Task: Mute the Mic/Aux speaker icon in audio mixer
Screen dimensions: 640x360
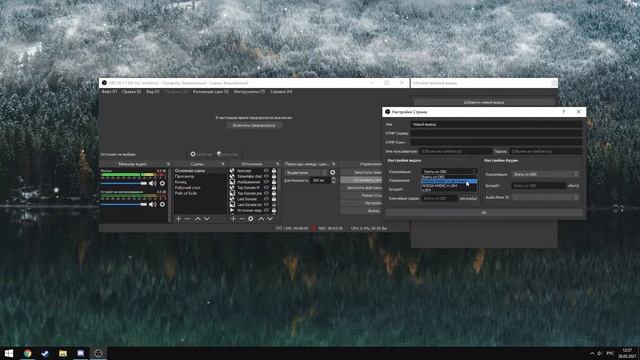Action: (x=152, y=183)
